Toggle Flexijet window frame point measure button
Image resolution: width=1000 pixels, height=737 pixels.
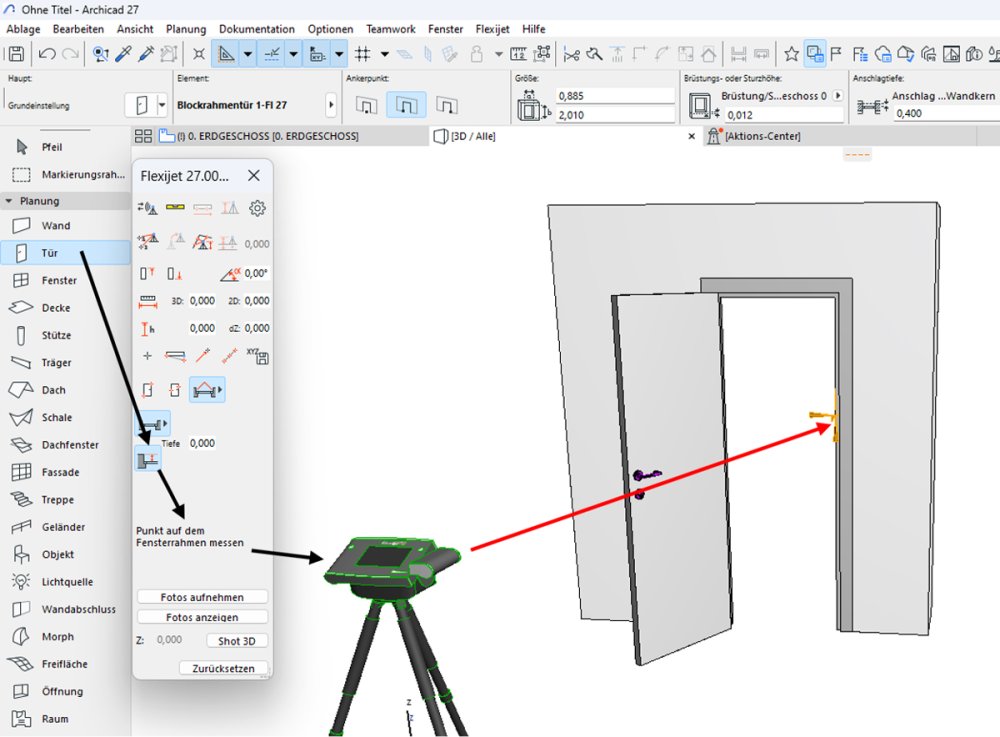[x=148, y=458]
